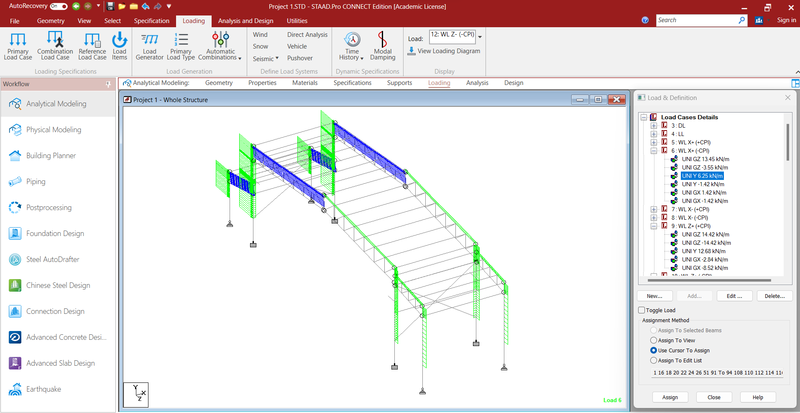800x413 pixels.
Task: Open the Specification ribbon tab
Action: (x=152, y=21)
